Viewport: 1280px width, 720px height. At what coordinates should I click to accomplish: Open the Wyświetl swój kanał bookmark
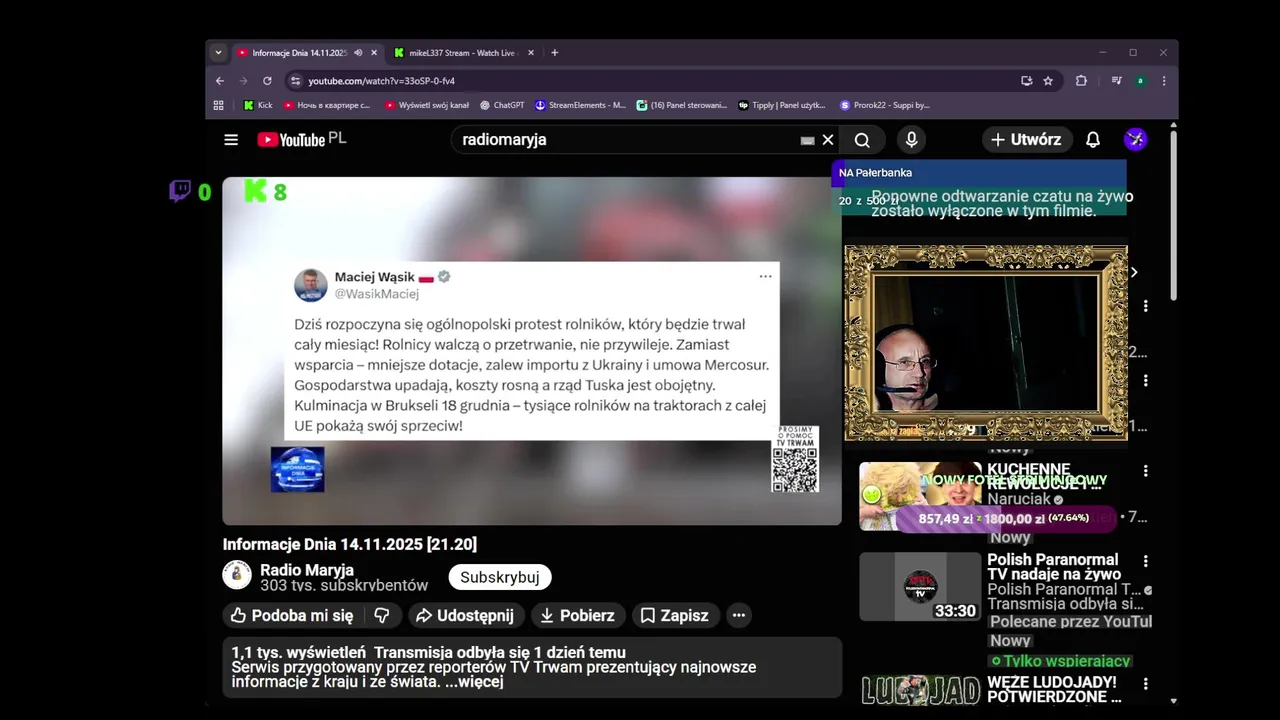pyautogui.click(x=427, y=105)
